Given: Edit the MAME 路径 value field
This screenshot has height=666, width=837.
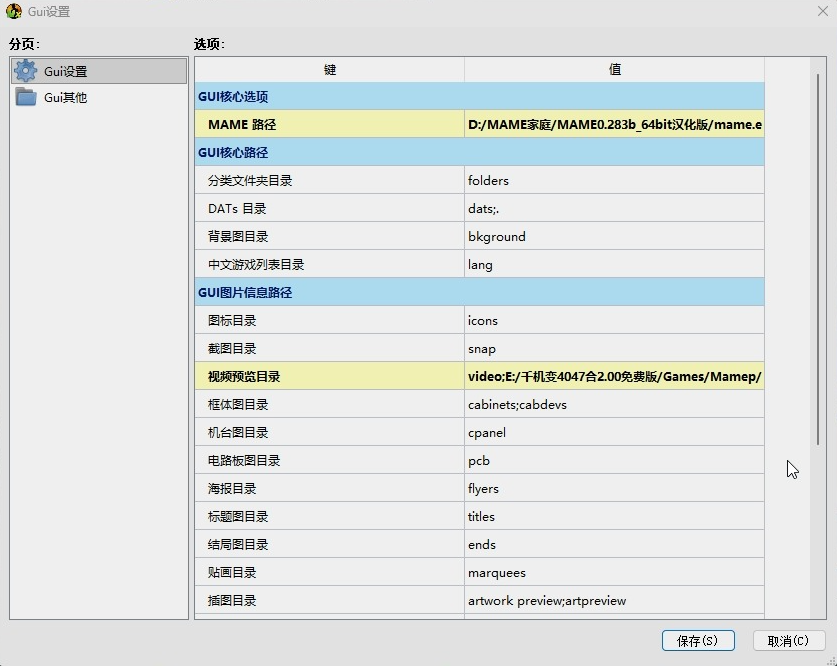Looking at the screenshot, I should (x=614, y=125).
